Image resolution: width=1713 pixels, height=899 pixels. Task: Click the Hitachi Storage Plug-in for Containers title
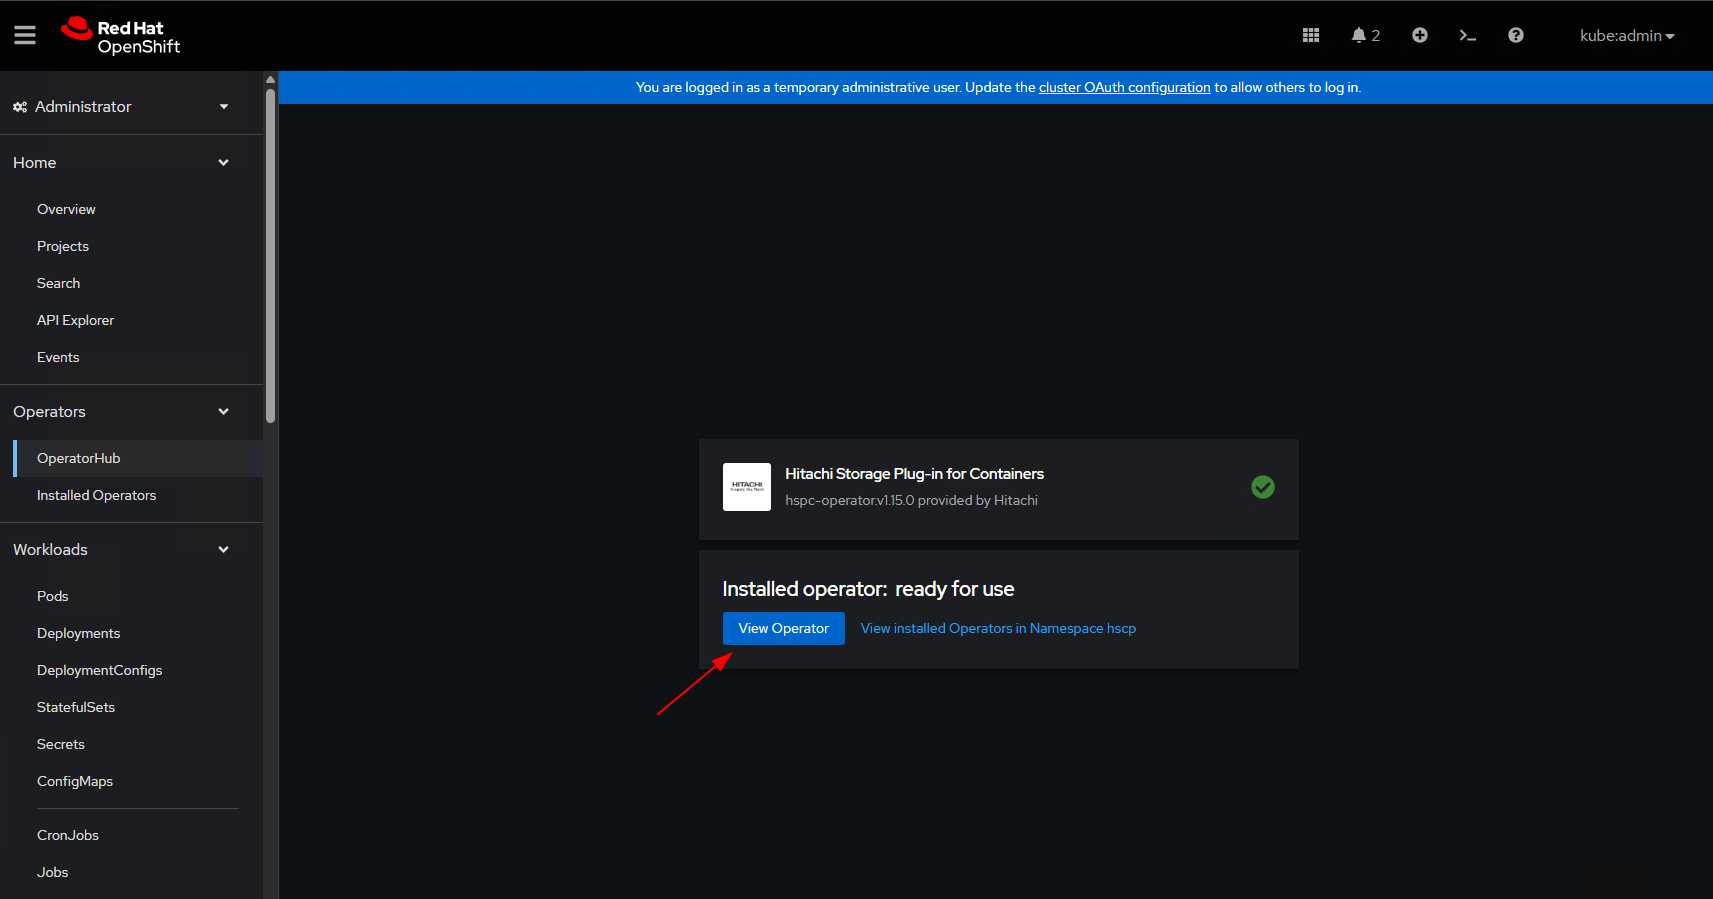point(914,474)
